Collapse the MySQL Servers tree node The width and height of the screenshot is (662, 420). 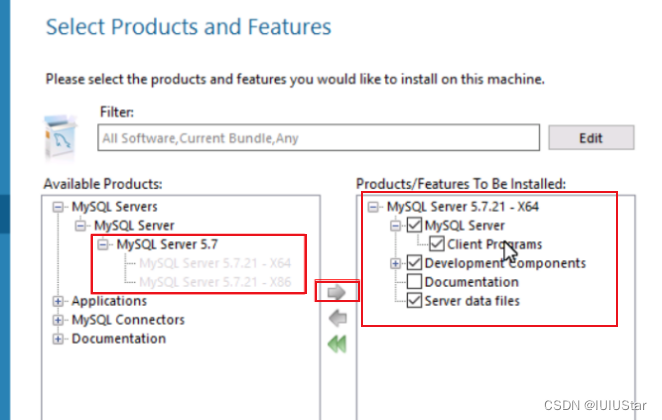pyautogui.click(x=58, y=207)
